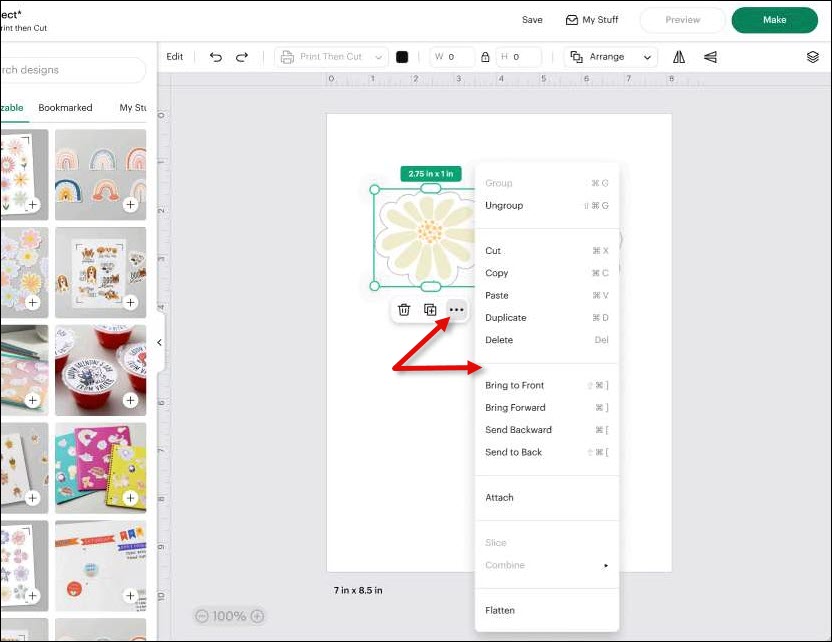Toggle the size lock between width and height
This screenshot has height=642, width=832.
point(485,57)
